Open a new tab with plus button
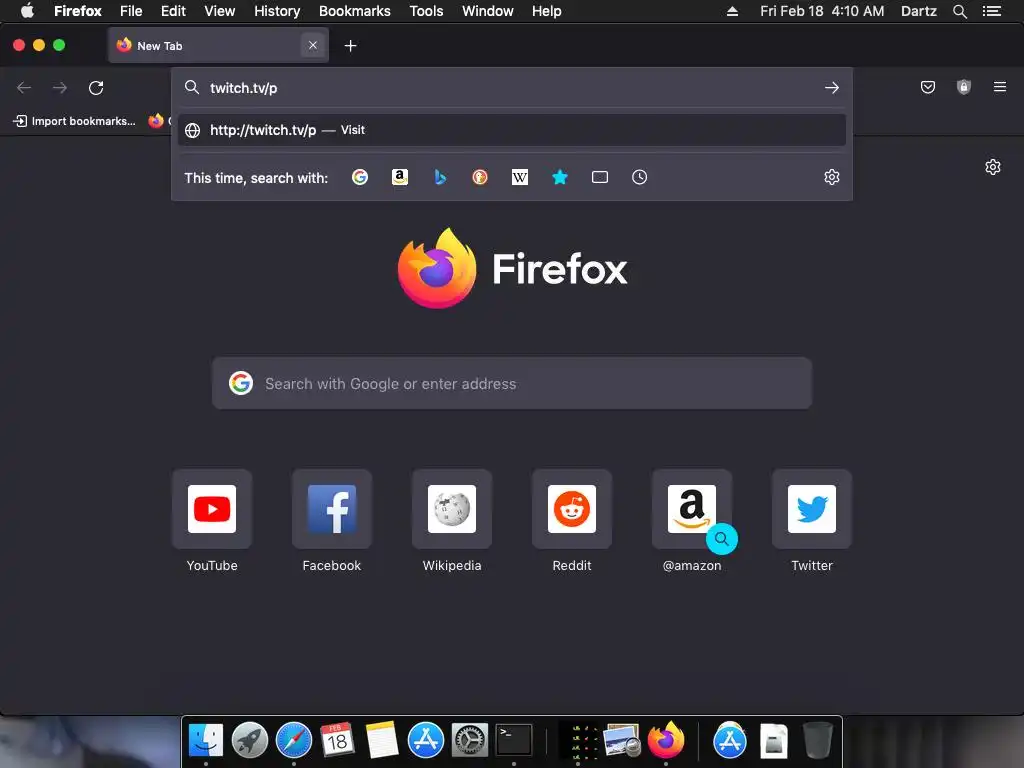Viewport: 1024px width, 768px height. pyautogui.click(x=351, y=46)
